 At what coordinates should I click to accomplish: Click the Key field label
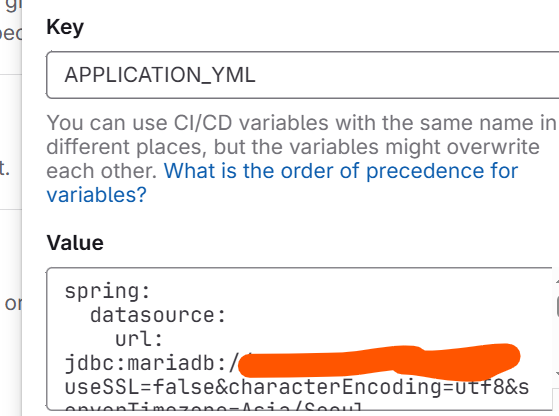pyautogui.click(x=65, y=27)
